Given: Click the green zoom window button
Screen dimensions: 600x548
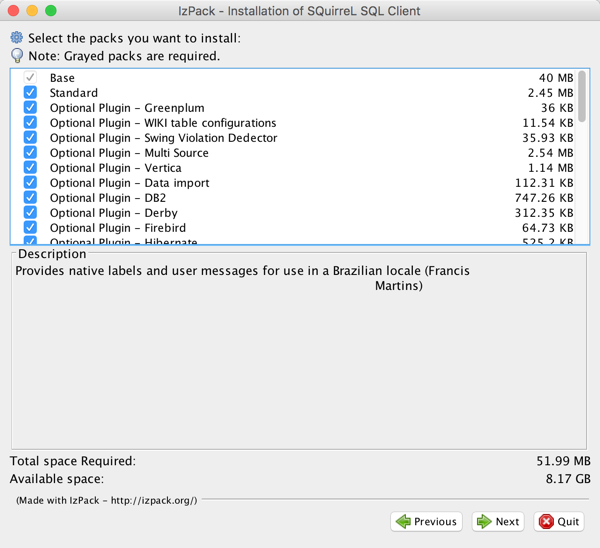Looking at the screenshot, I should pos(51,11).
